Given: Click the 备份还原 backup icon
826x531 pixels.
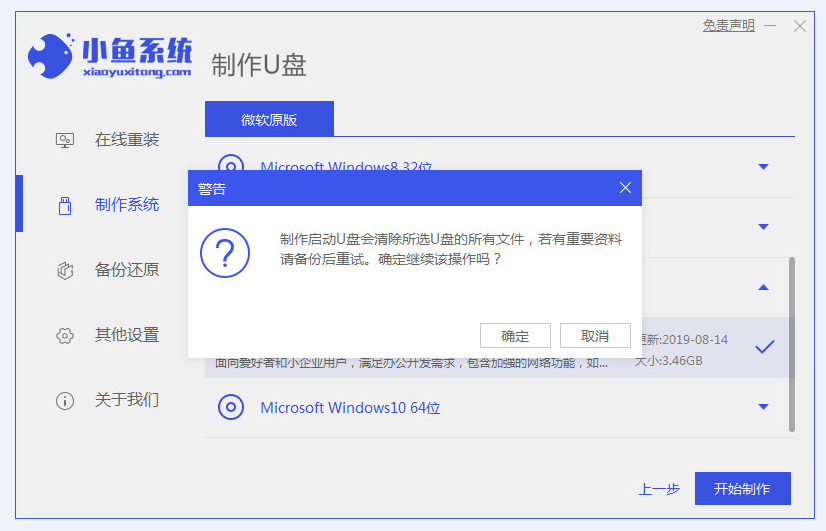Looking at the screenshot, I should tap(65, 270).
